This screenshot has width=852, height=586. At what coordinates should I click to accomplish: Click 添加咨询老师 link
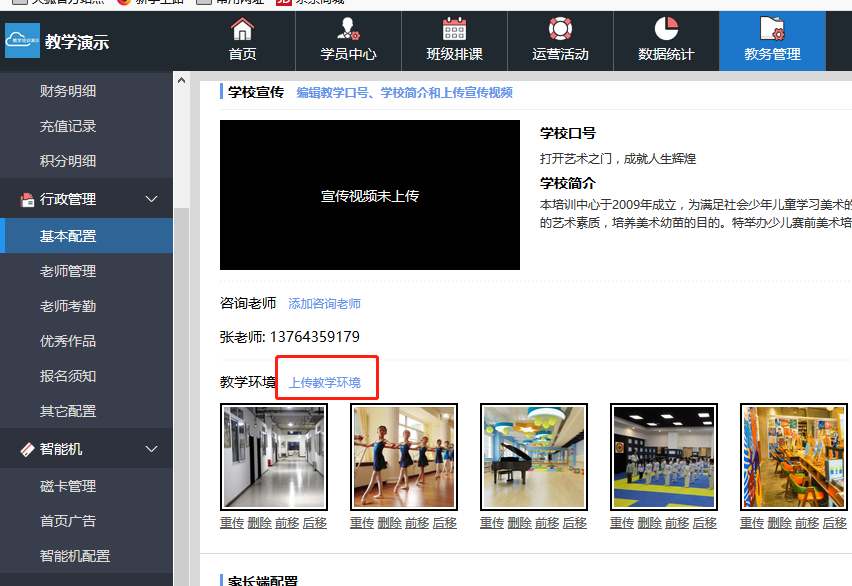[324, 304]
